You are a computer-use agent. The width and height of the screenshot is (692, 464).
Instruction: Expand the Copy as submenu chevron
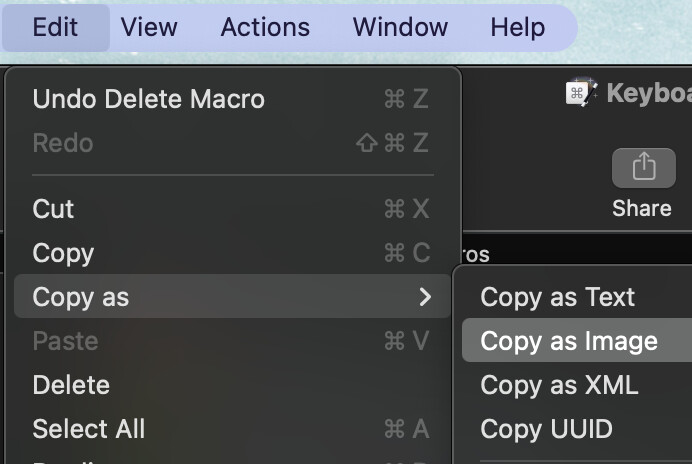coord(425,297)
